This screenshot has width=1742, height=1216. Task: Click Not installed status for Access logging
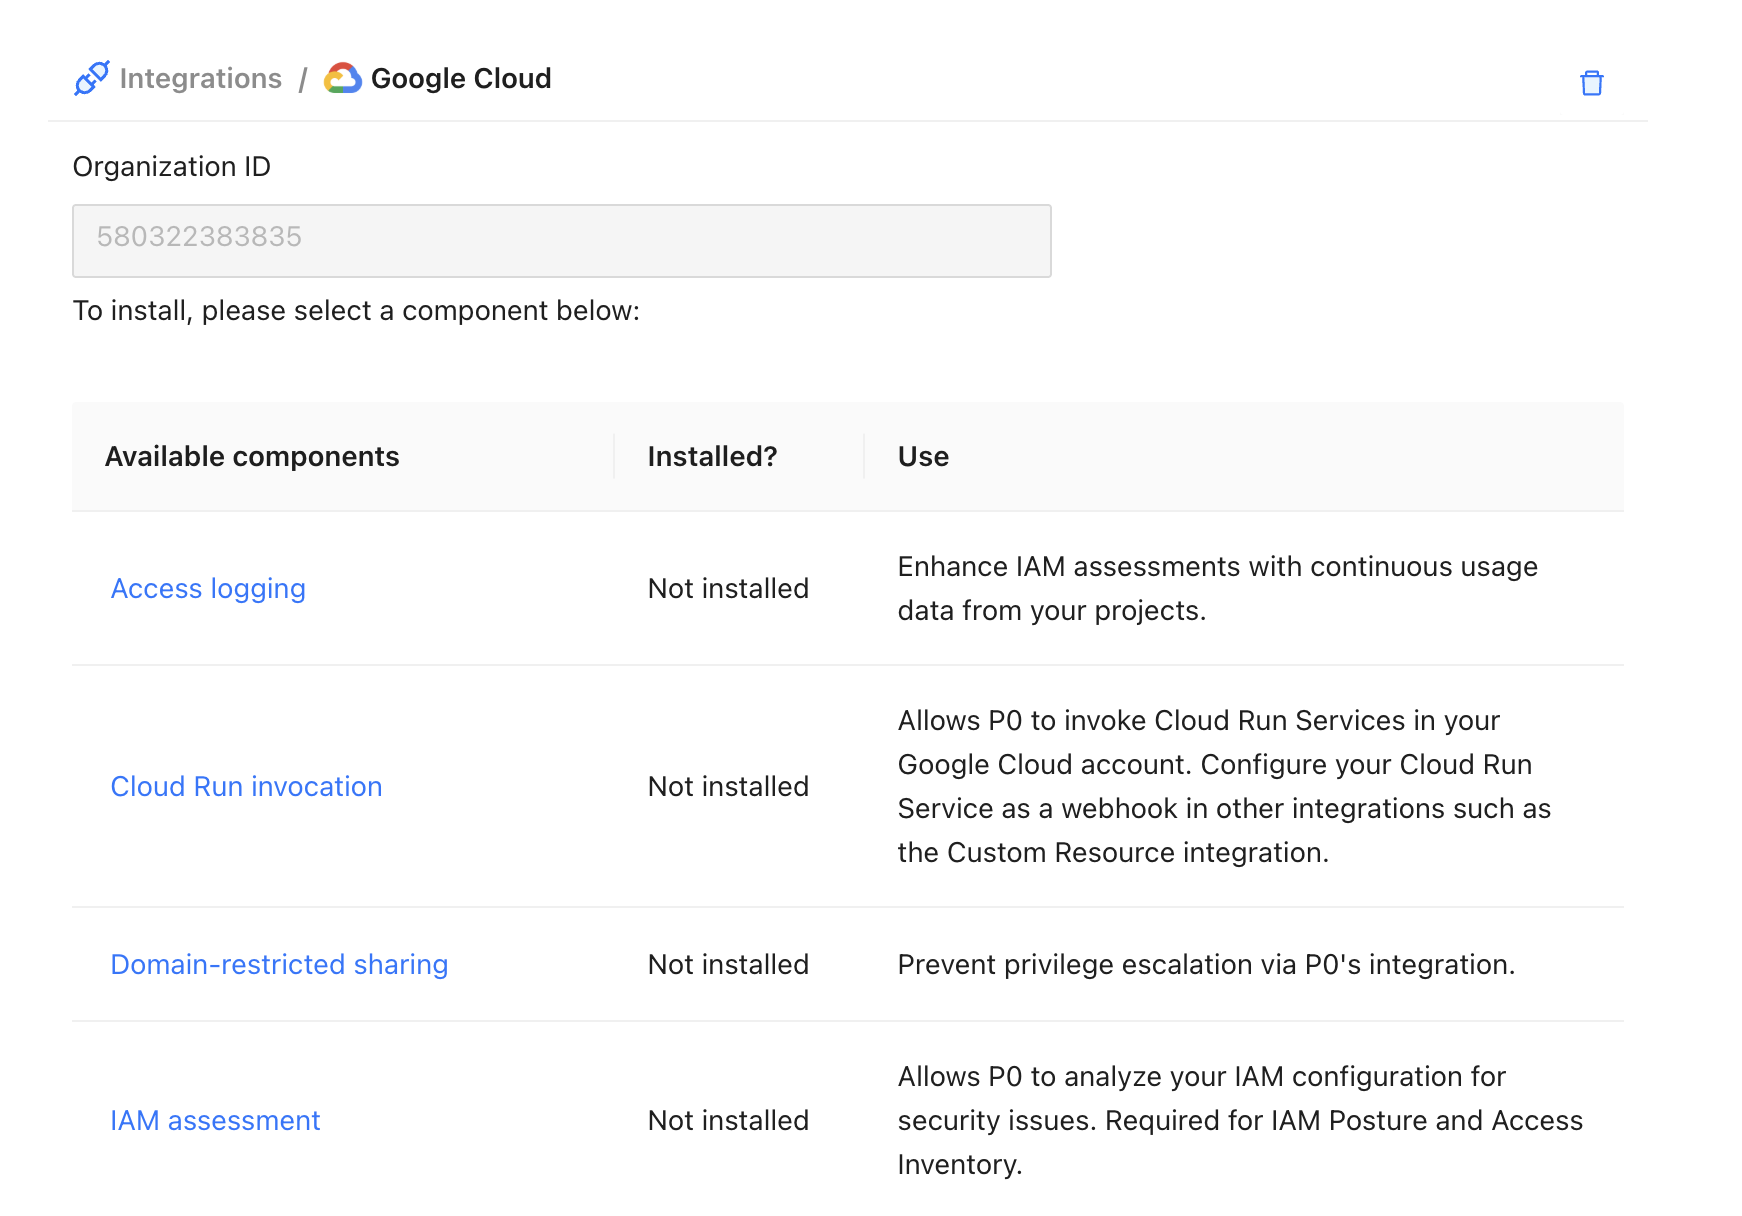(728, 588)
